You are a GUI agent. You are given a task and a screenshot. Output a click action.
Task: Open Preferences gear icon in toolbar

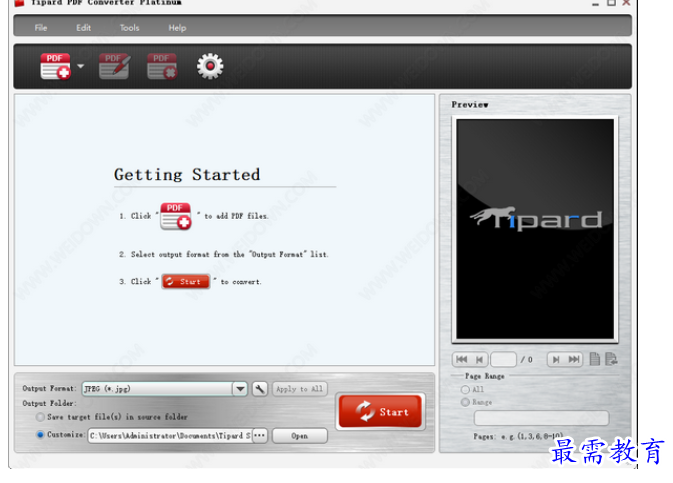pos(210,66)
